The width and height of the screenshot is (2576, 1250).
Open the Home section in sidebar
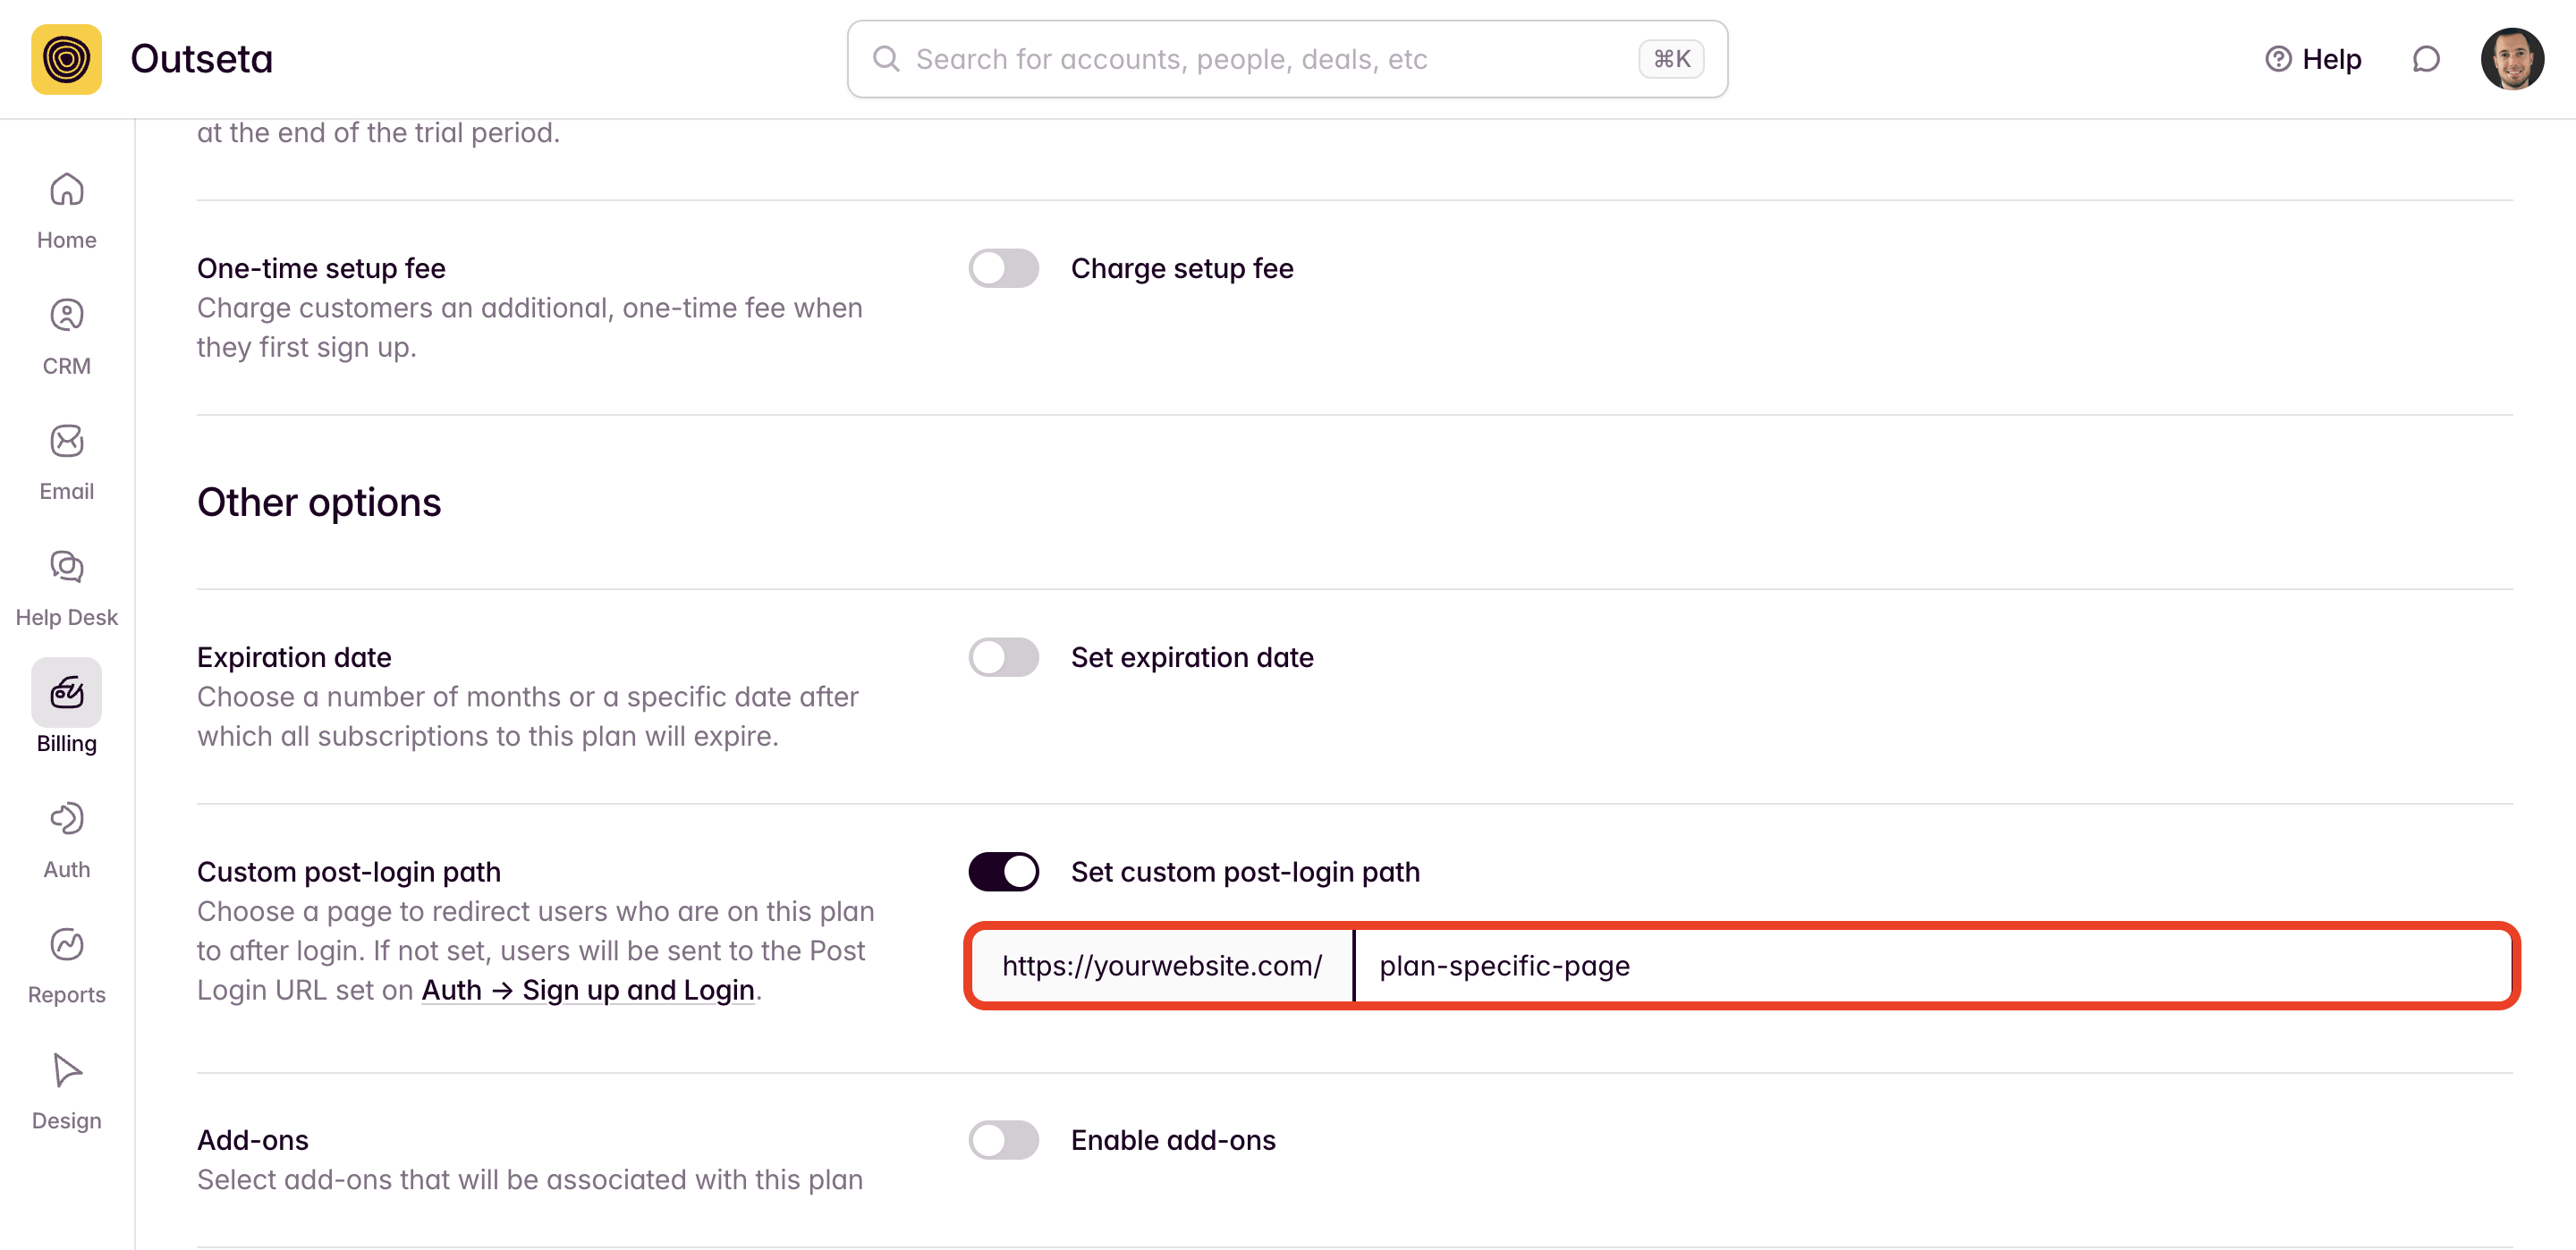coord(66,210)
